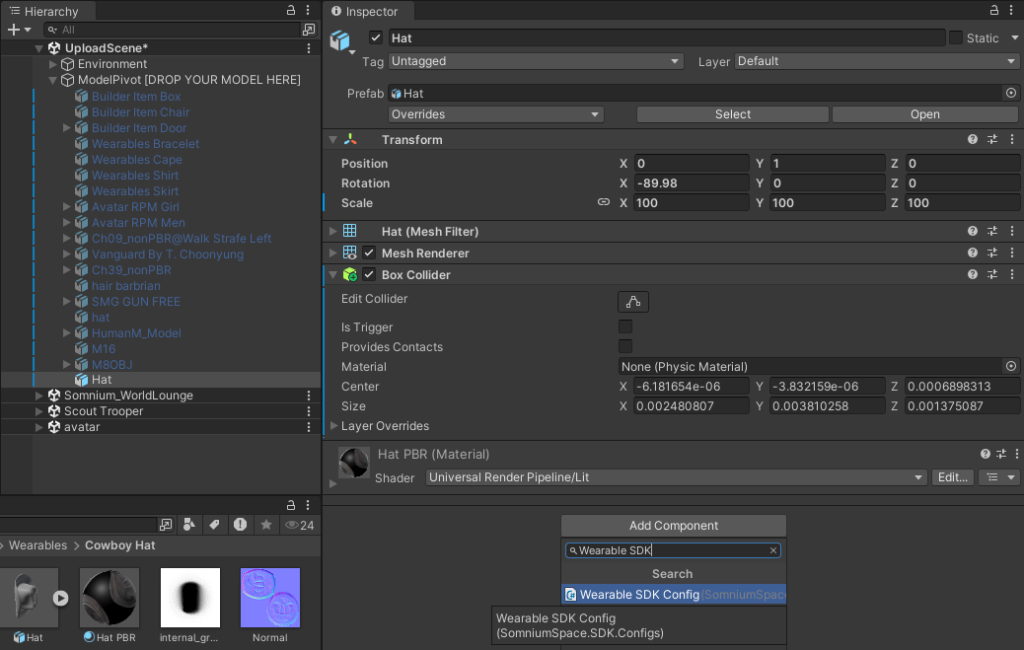Click the Material object picker circle icon
Screen dimensions: 1024x650
pyautogui.click(x=1010, y=367)
